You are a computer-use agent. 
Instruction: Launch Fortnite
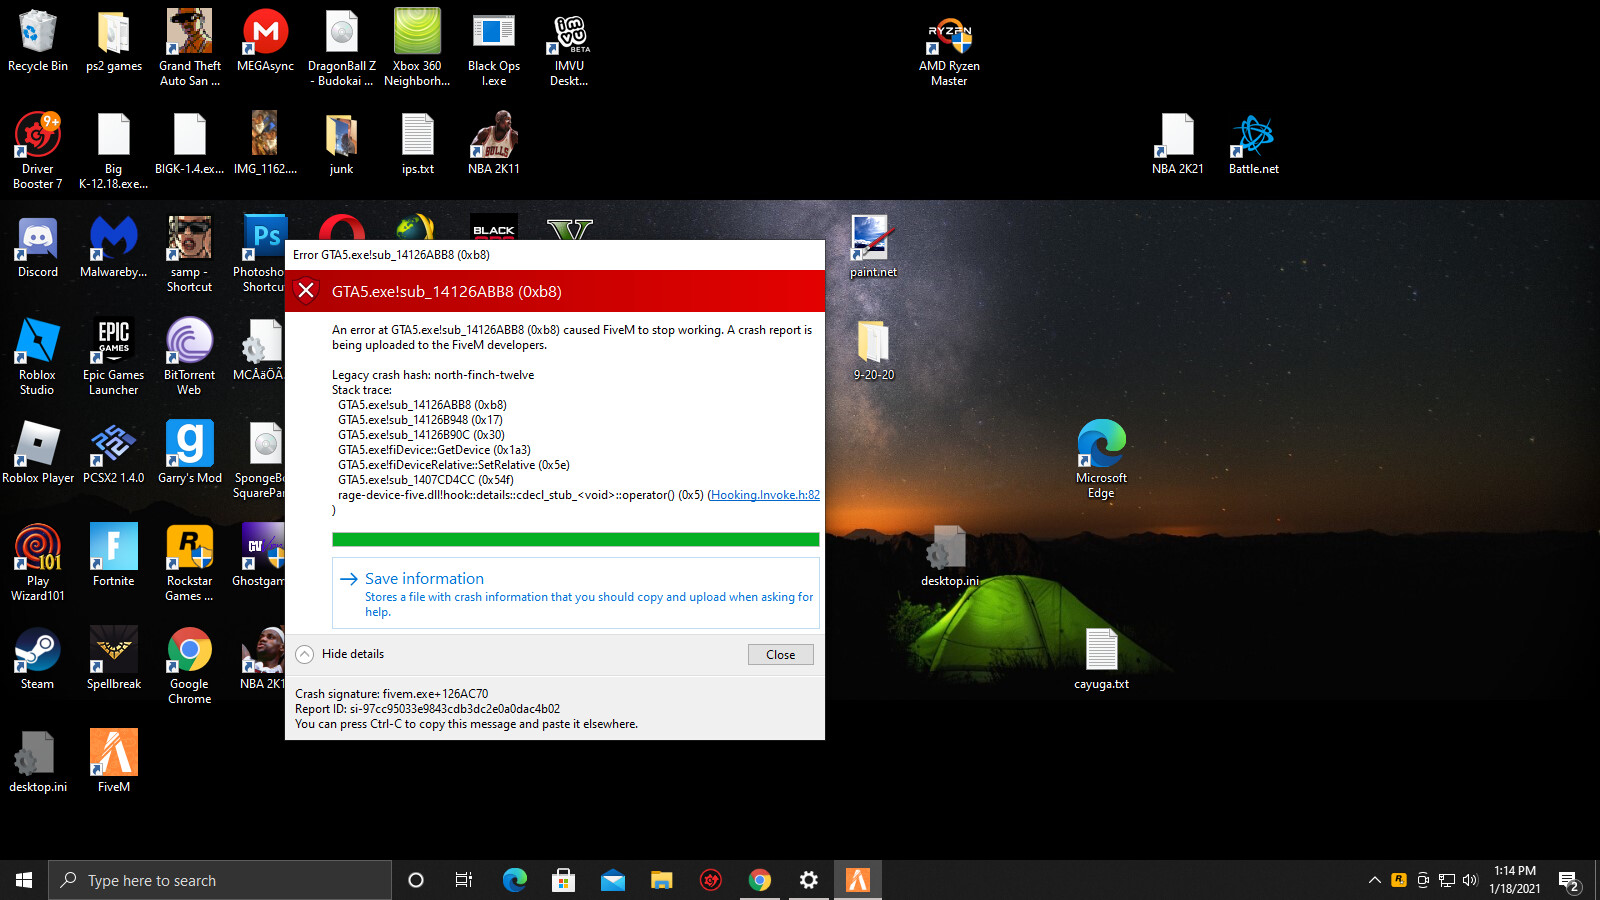click(113, 553)
